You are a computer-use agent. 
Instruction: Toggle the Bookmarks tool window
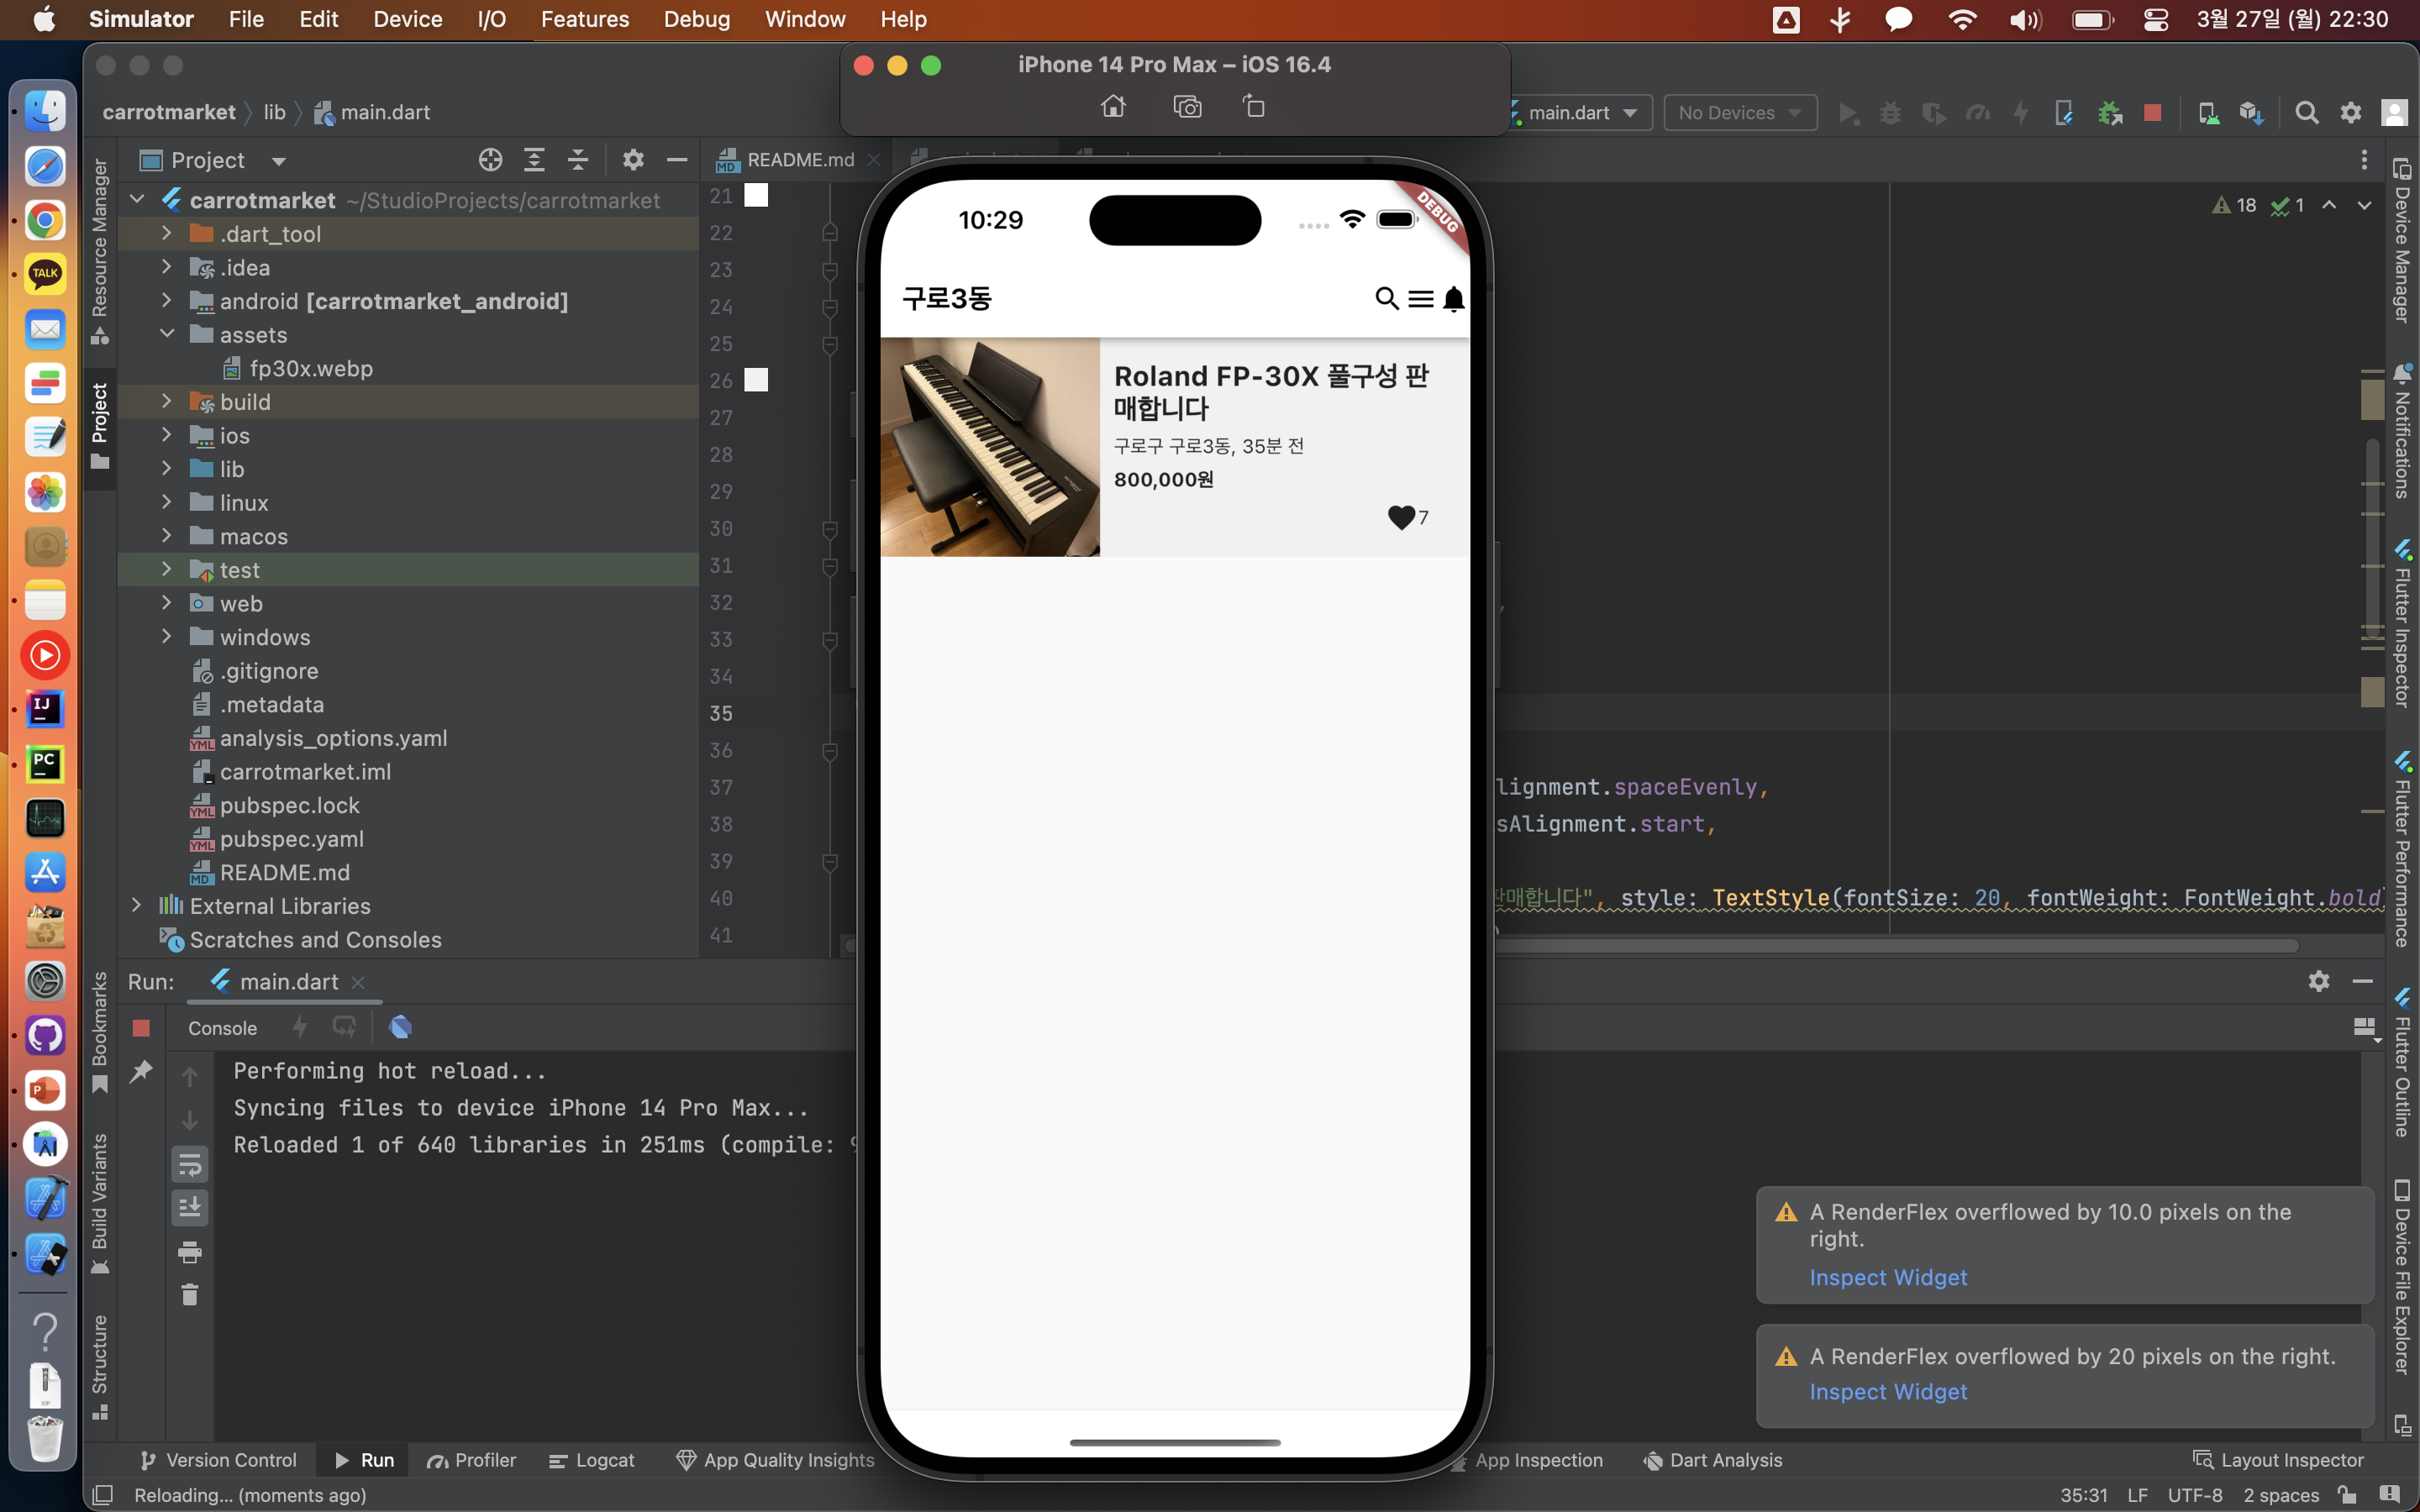(100, 1032)
